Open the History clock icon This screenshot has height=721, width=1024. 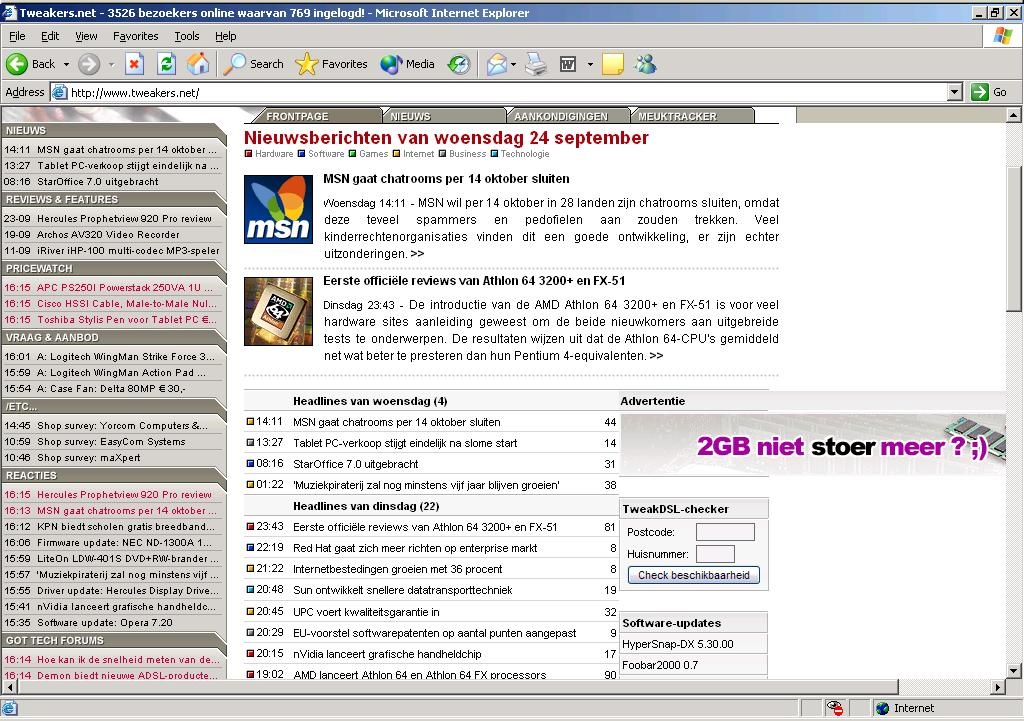(458, 64)
